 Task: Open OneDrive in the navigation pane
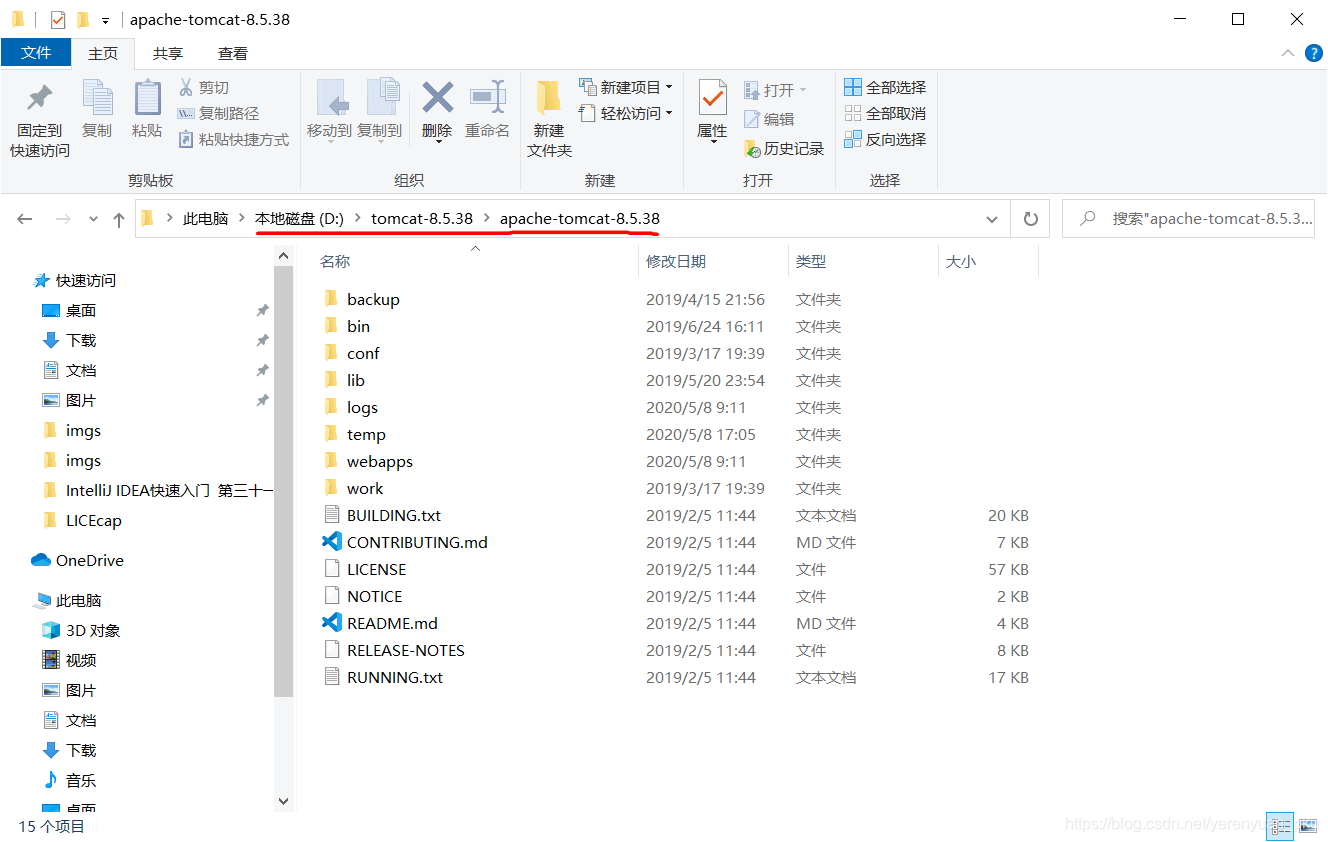click(89, 560)
